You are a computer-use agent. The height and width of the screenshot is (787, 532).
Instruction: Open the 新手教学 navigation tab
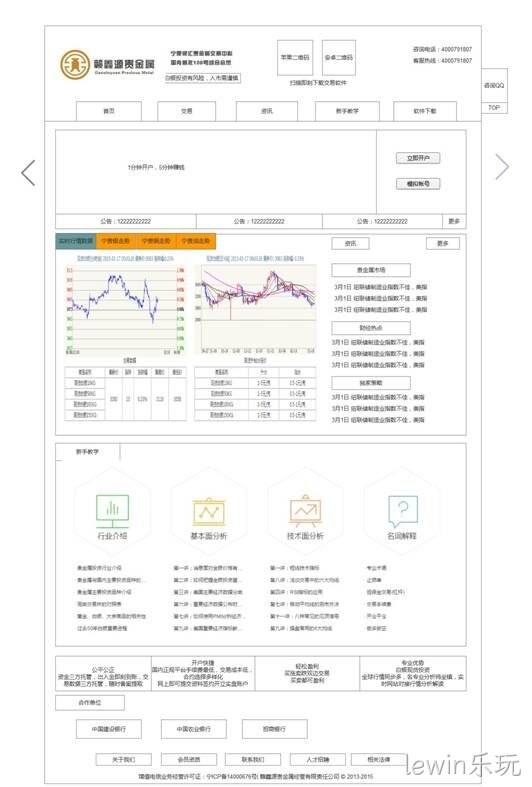click(347, 111)
